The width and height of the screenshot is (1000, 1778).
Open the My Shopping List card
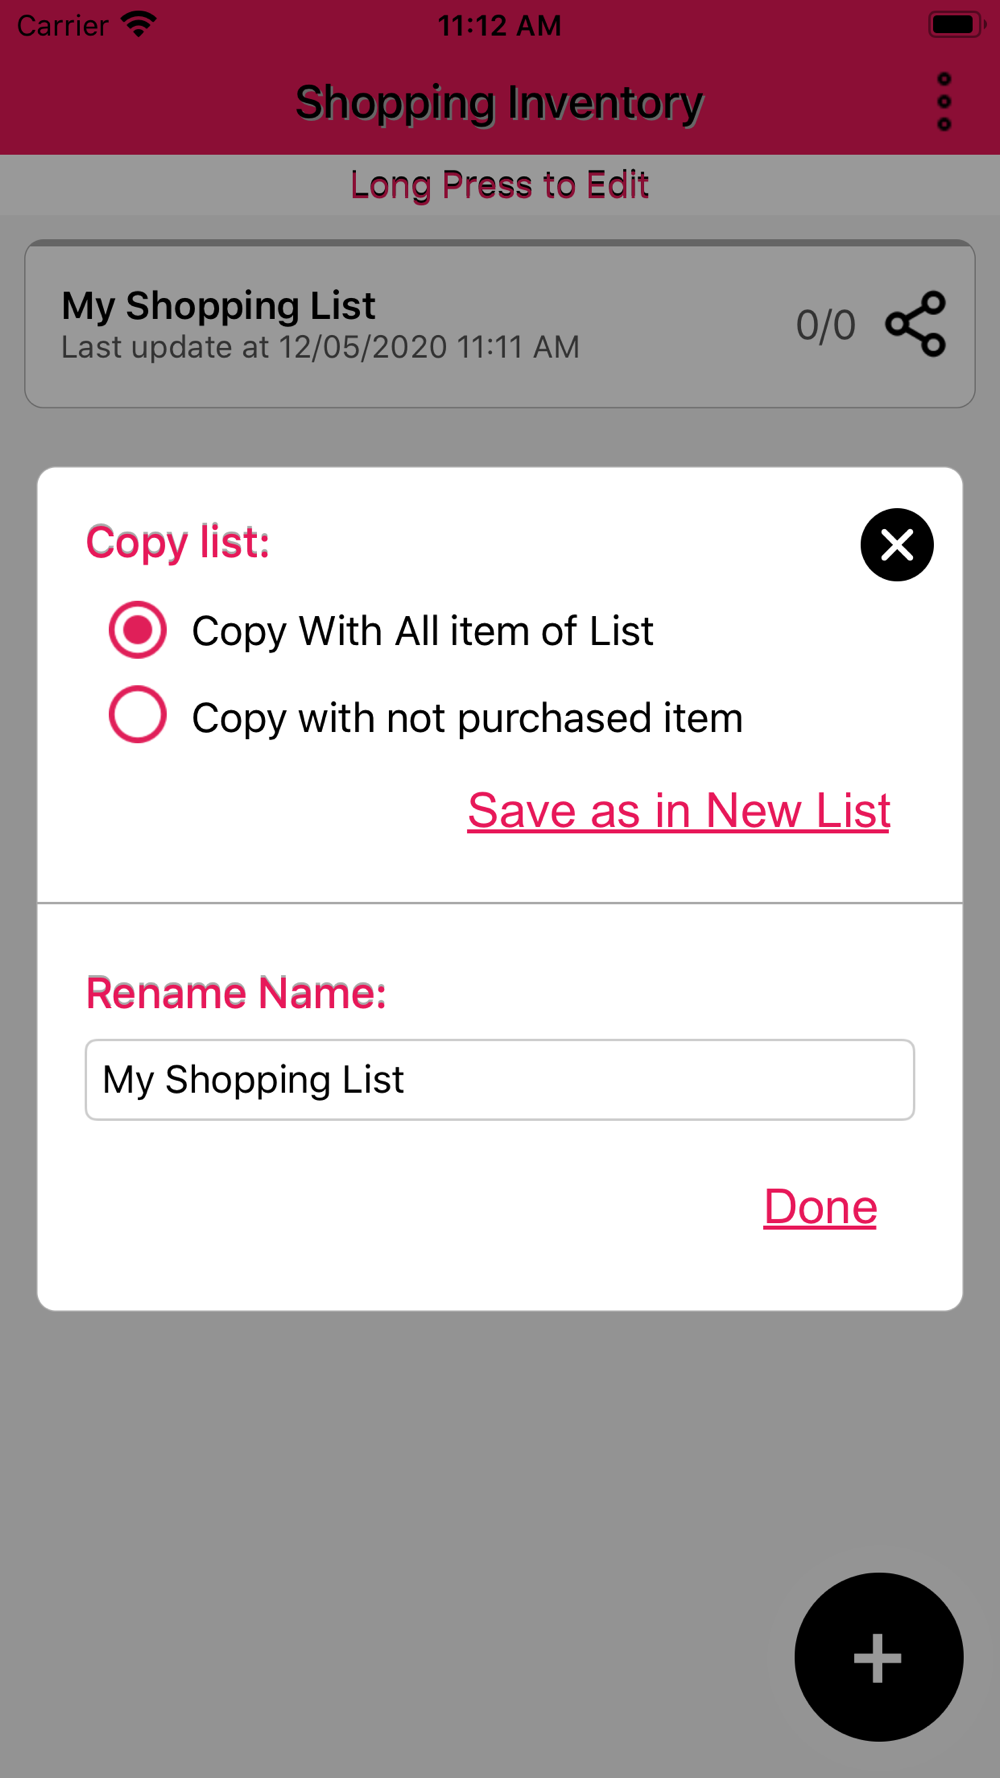click(x=500, y=324)
